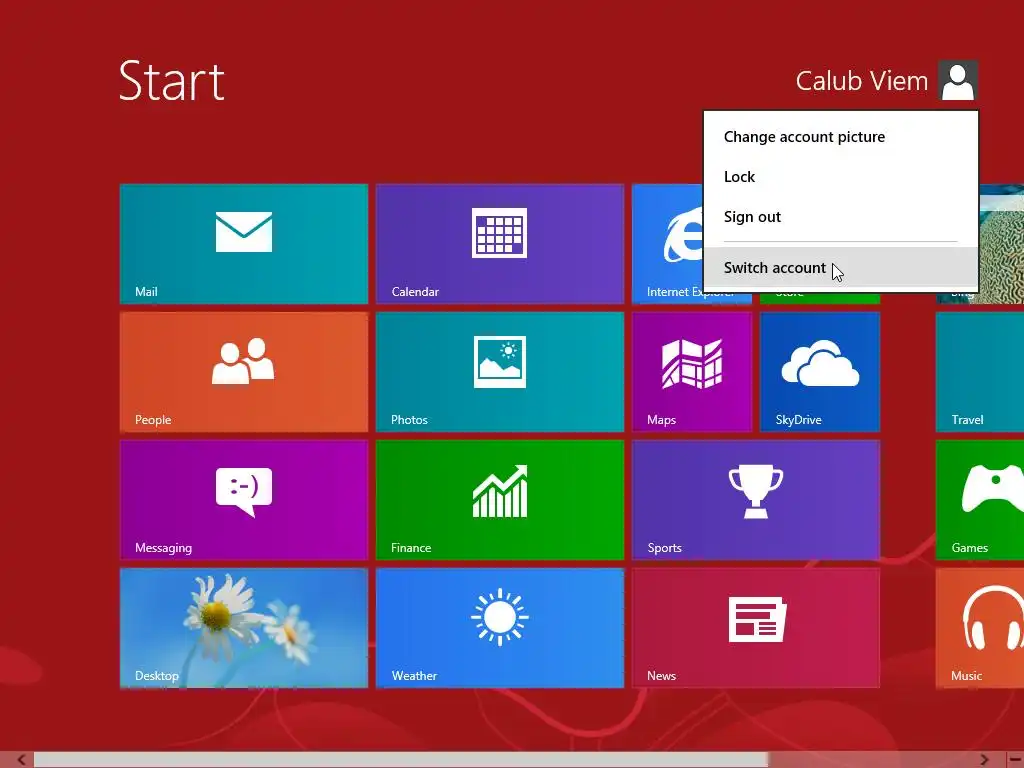Open the Maps tile
Viewport: 1024px width, 768px height.
(692, 372)
